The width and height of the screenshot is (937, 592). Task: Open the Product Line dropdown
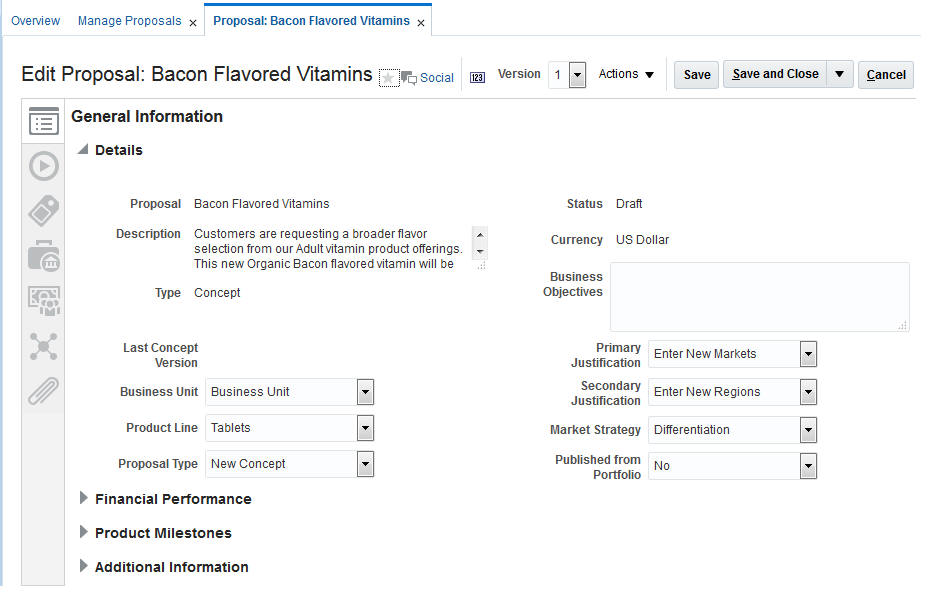365,428
